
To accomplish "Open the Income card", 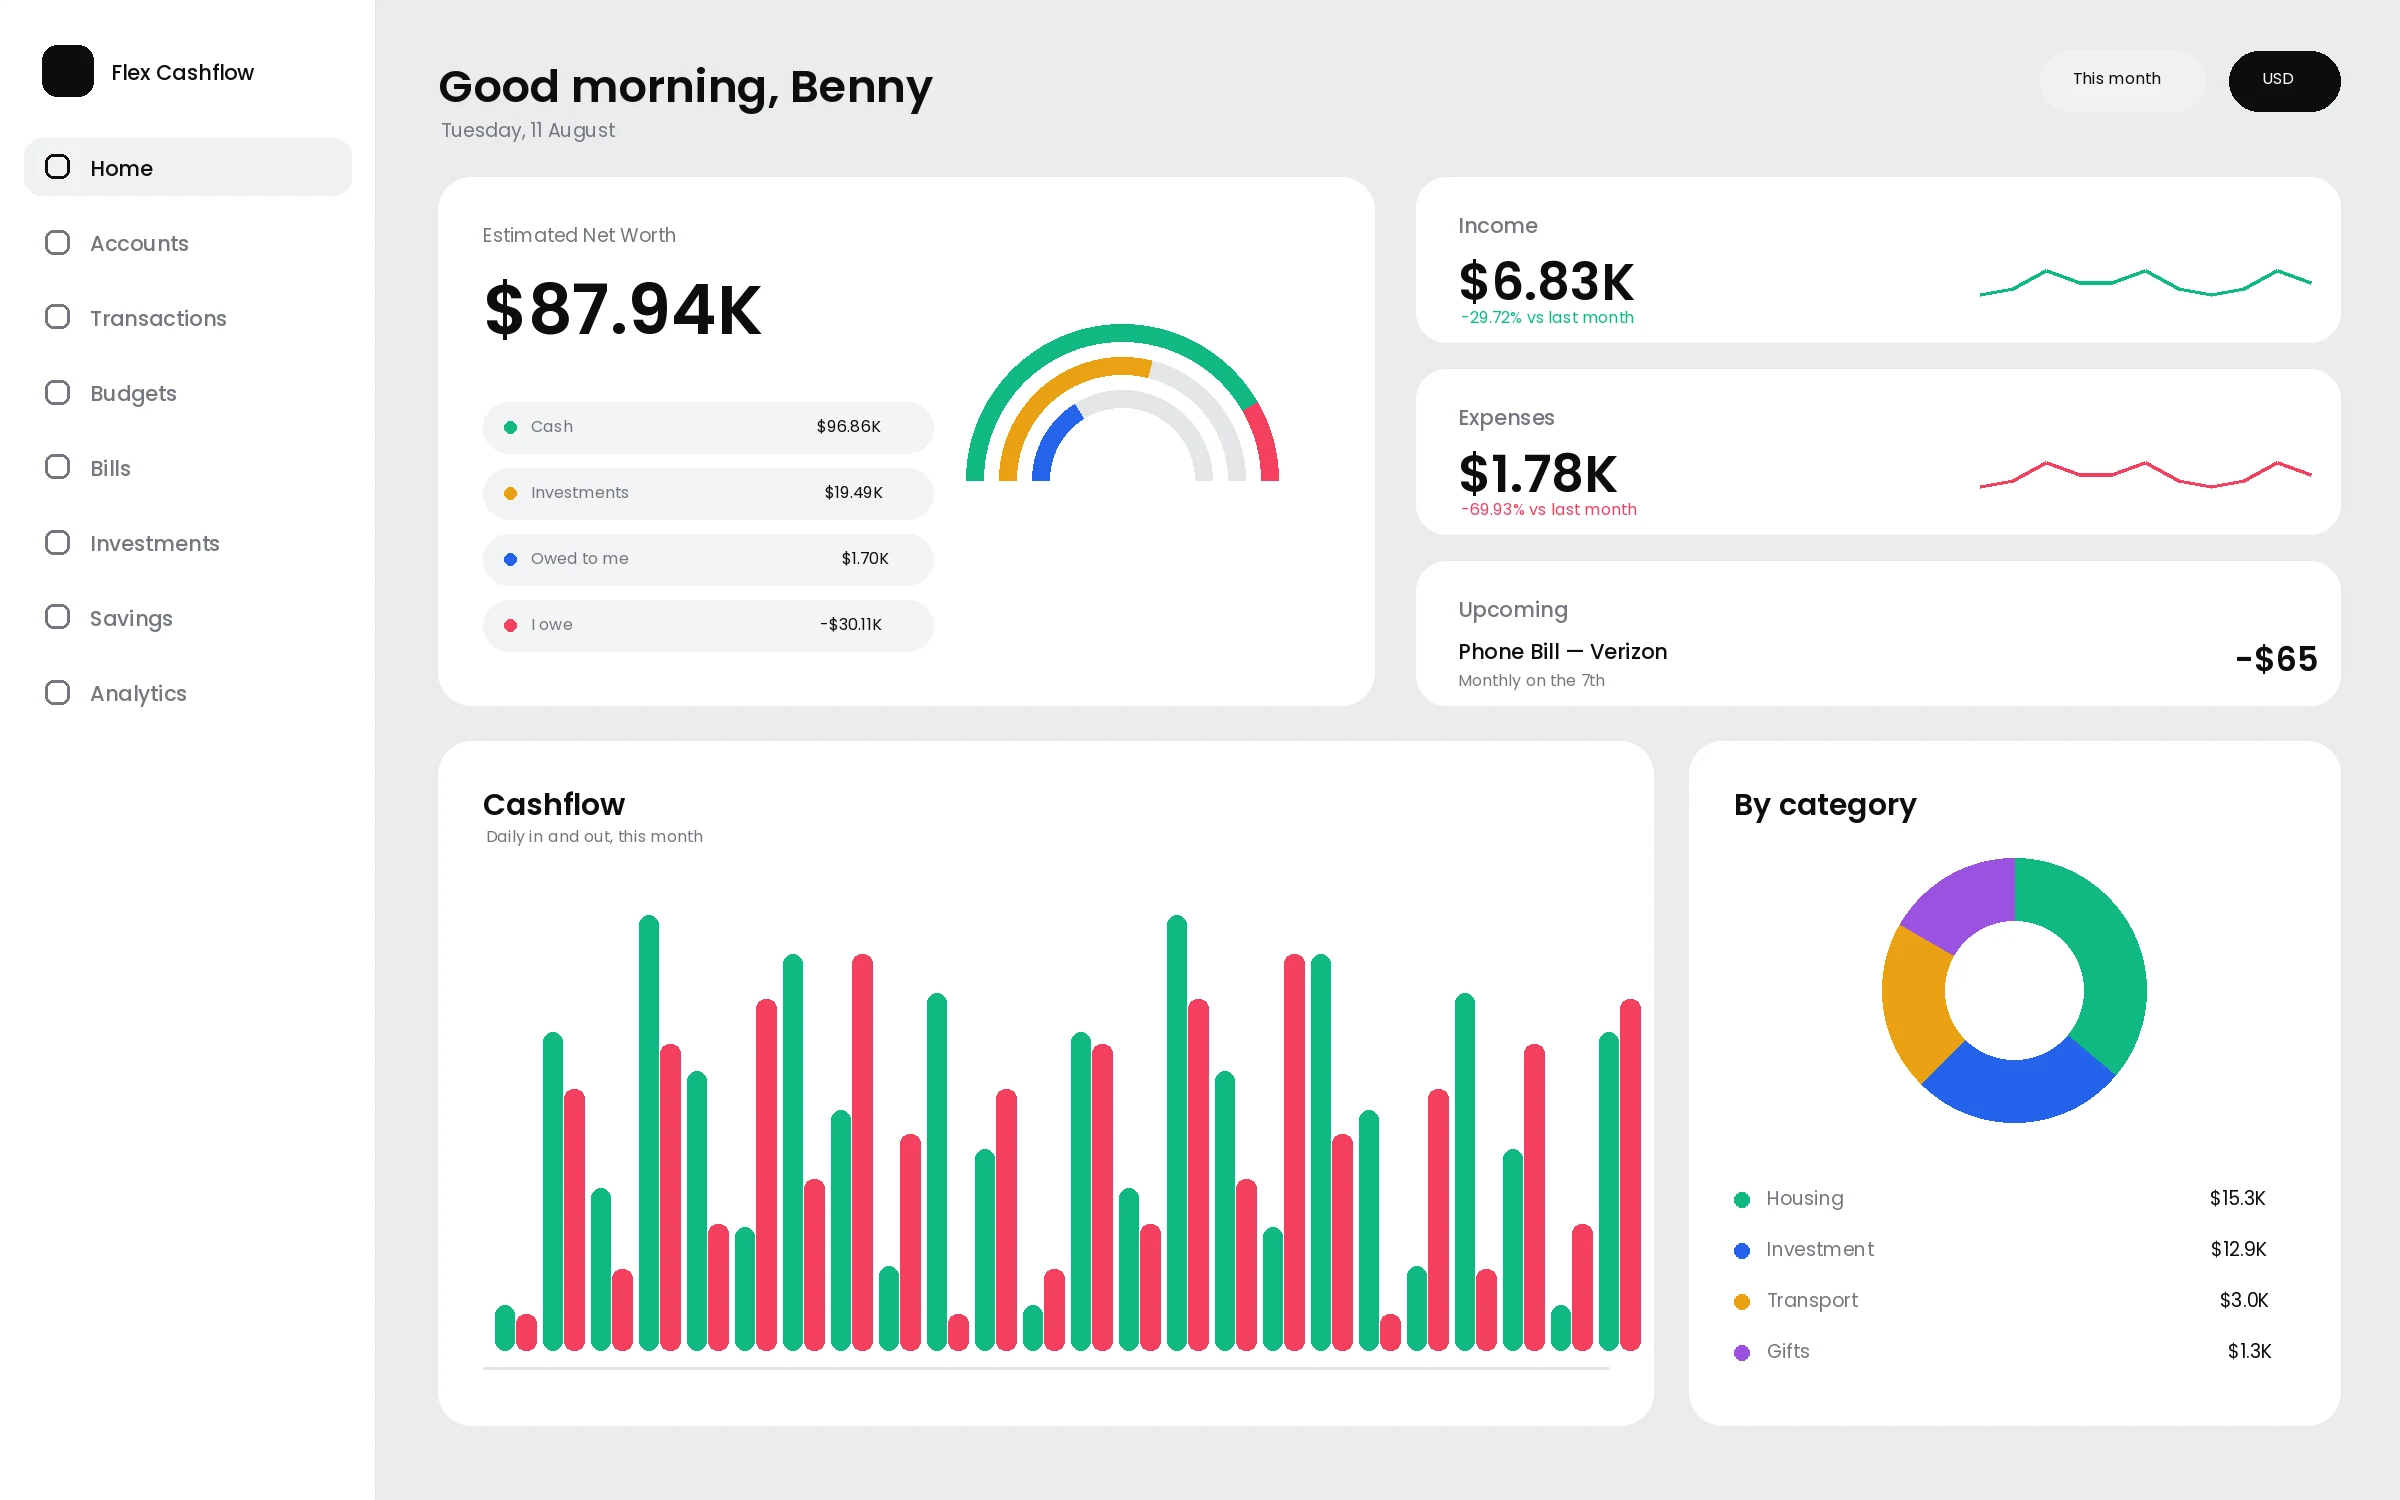I will click(1877, 260).
